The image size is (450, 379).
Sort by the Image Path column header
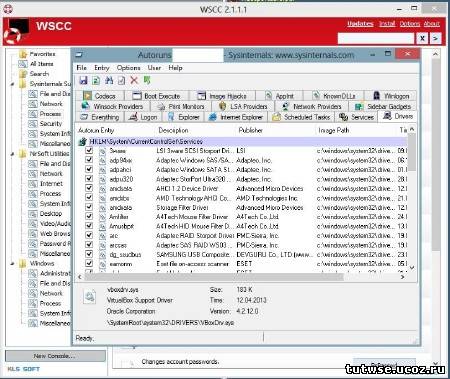(x=334, y=130)
